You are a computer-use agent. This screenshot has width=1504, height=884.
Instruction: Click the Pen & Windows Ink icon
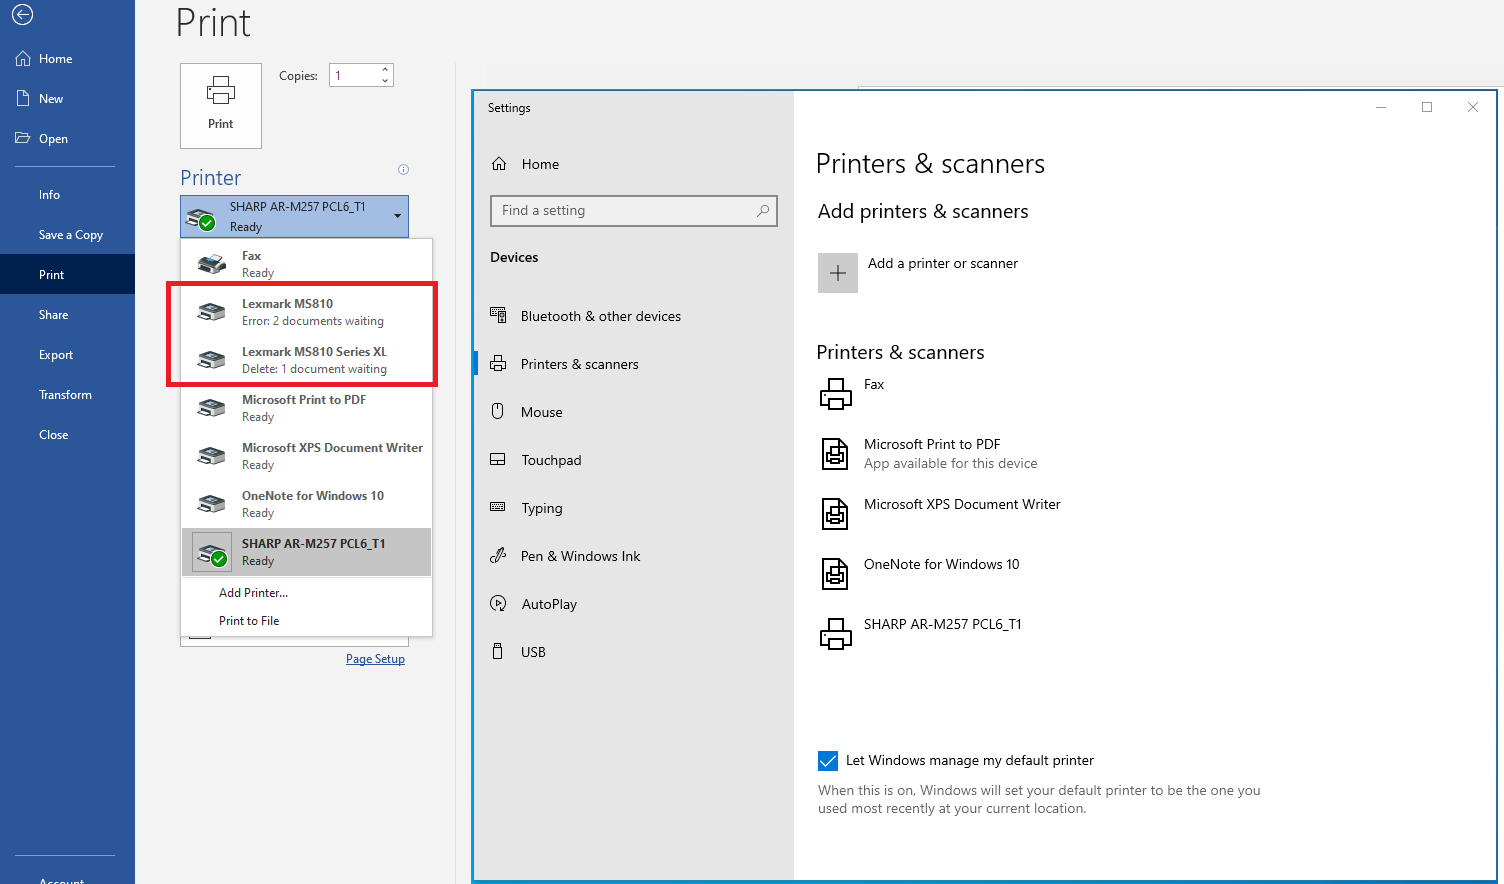pos(498,555)
